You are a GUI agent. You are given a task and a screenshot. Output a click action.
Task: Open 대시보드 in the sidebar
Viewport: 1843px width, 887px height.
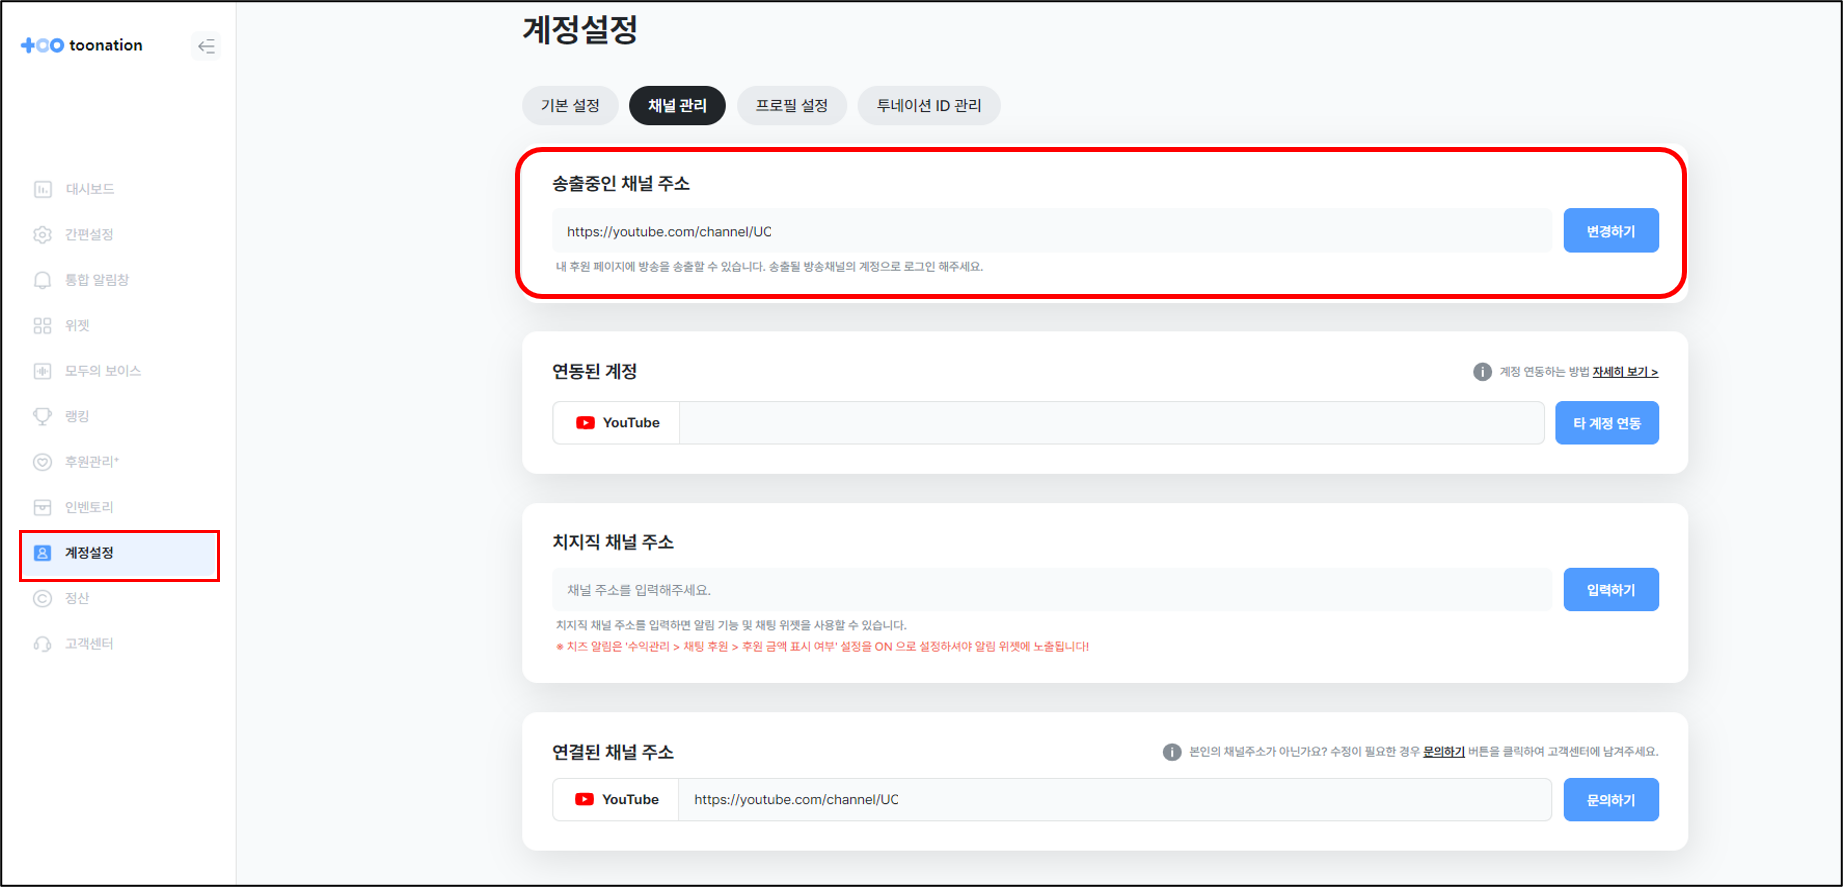(90, 189)
